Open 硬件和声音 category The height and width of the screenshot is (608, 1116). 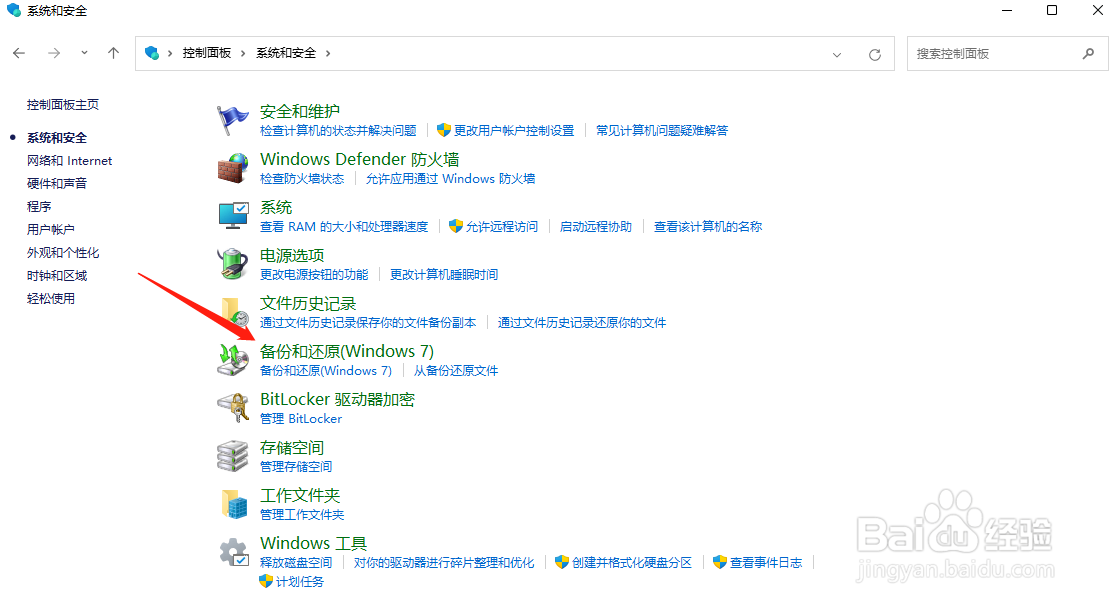[x=57, y=184]
